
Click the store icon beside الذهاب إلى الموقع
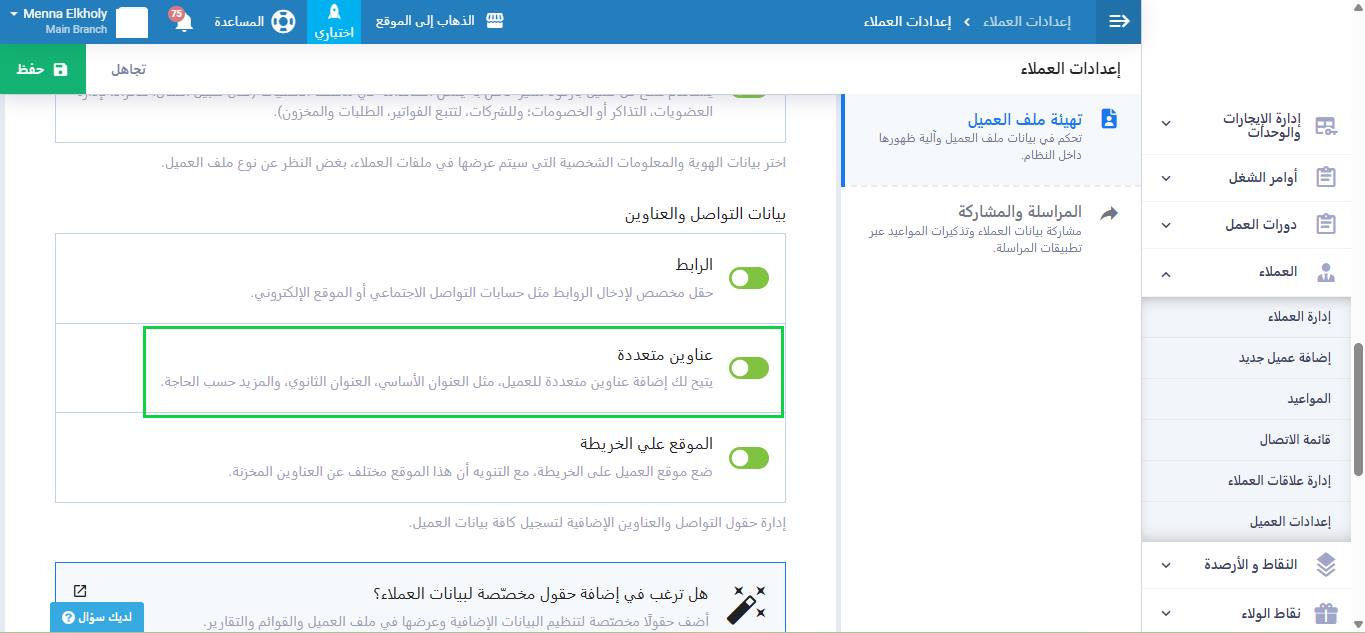pyautogui.click(x=492, y=21)
